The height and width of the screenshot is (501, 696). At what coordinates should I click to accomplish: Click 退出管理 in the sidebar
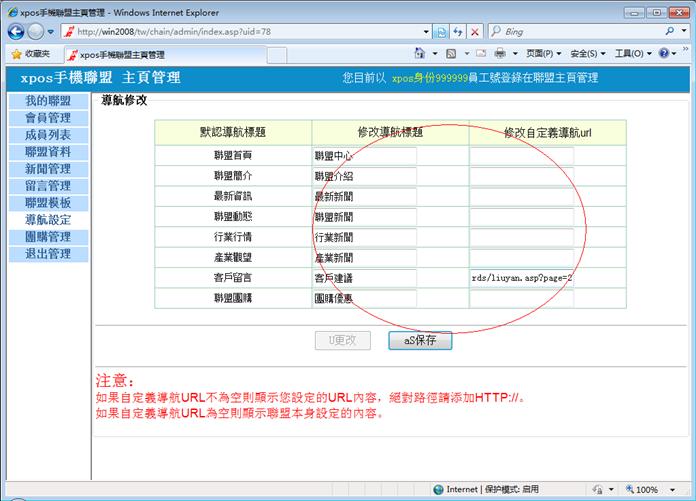pyautogui.click(x=47, y=254)
